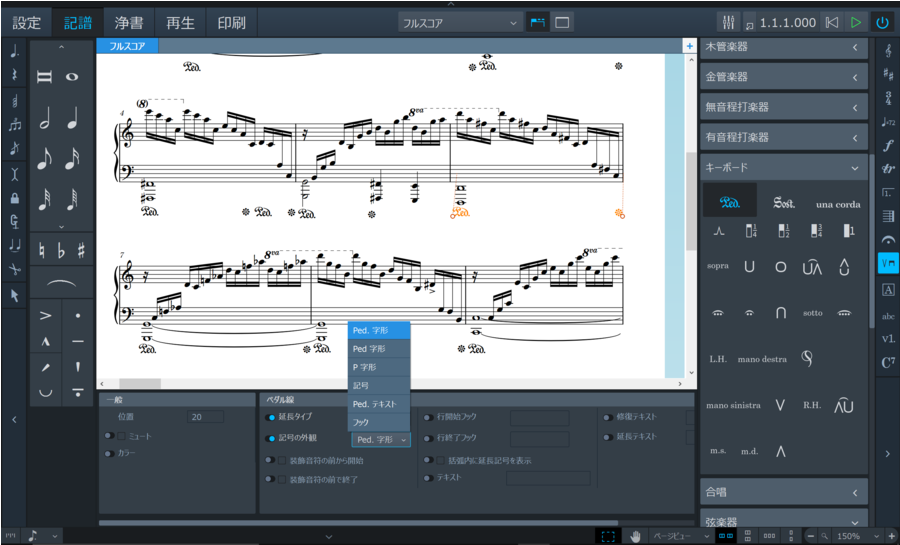Enable the カラー property switch
The width and height of the screenshot is (900, 545).
point(109,453)
